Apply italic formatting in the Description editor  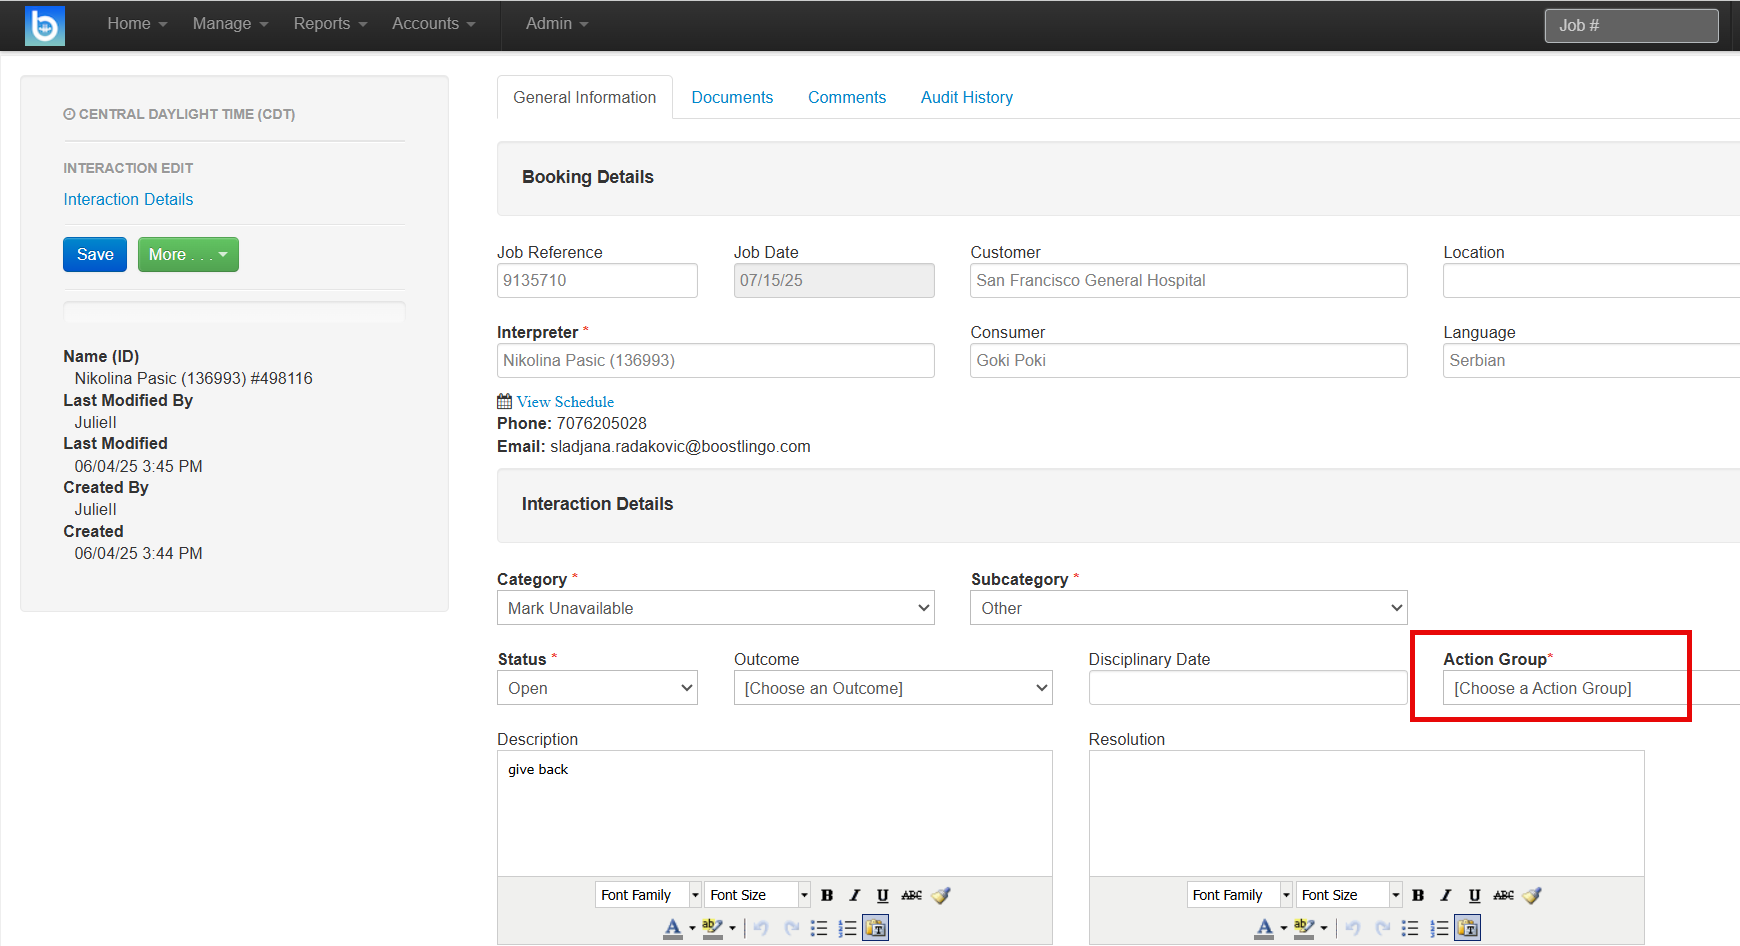tap(855, 894)
